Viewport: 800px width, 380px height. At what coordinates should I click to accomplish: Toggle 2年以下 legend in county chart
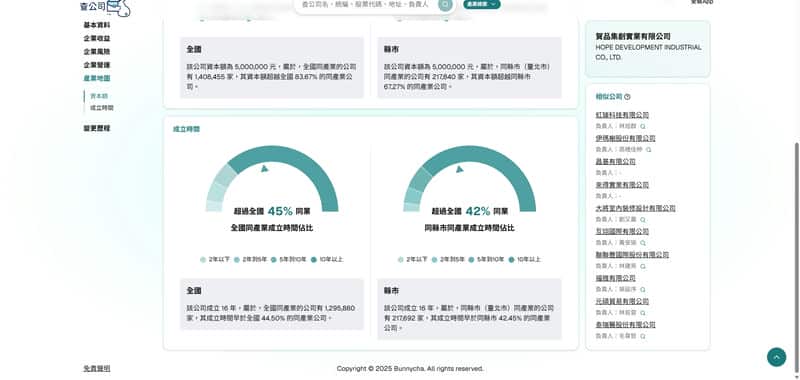pyautogui.click(x=413, y=260)
